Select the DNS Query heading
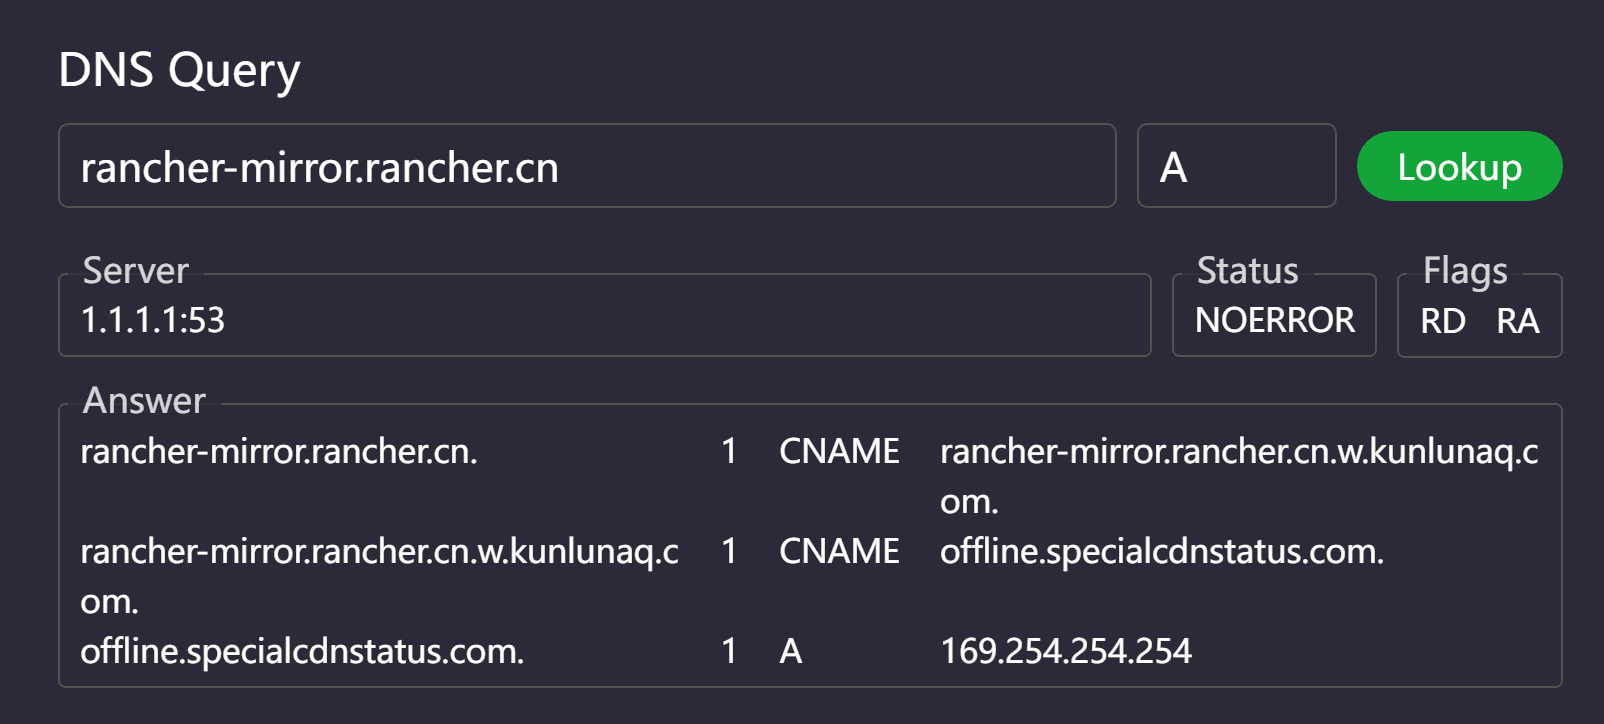 [x=179, y=70]
